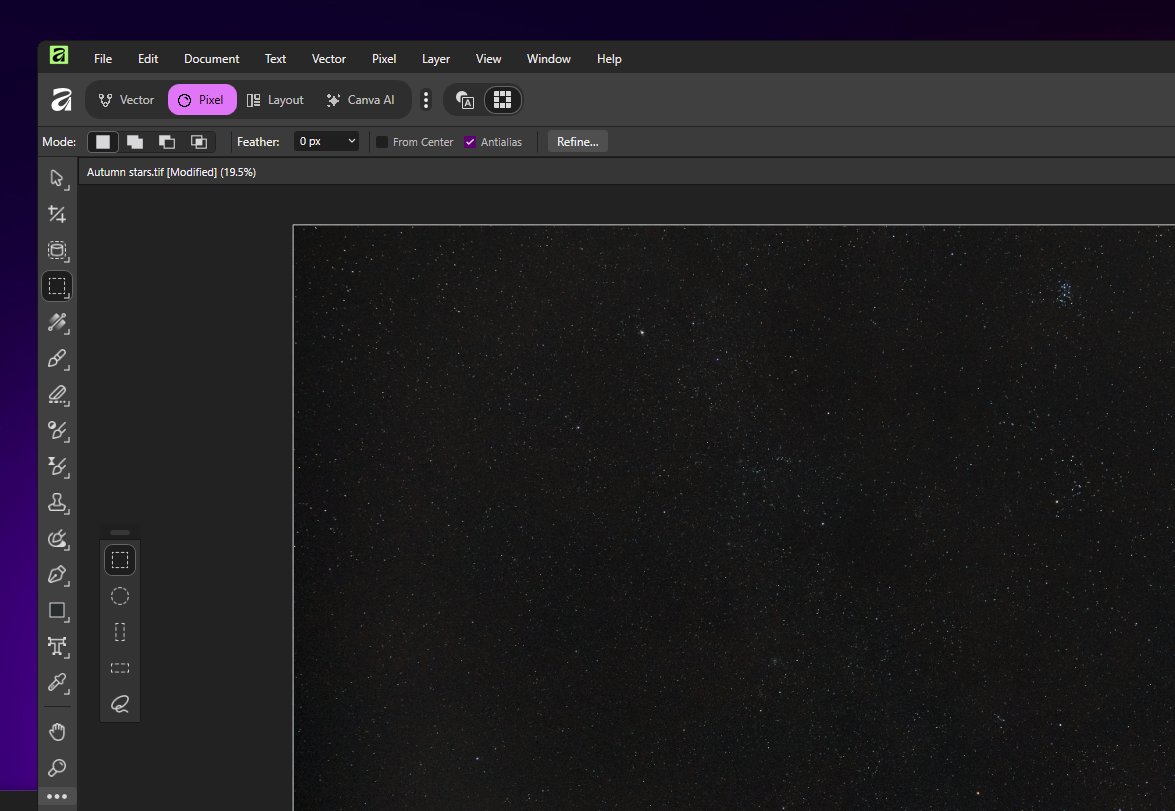Choose the Freehand Selection tool from the flyout
This screenshot has height=811, width=1175.
[120, 704]
